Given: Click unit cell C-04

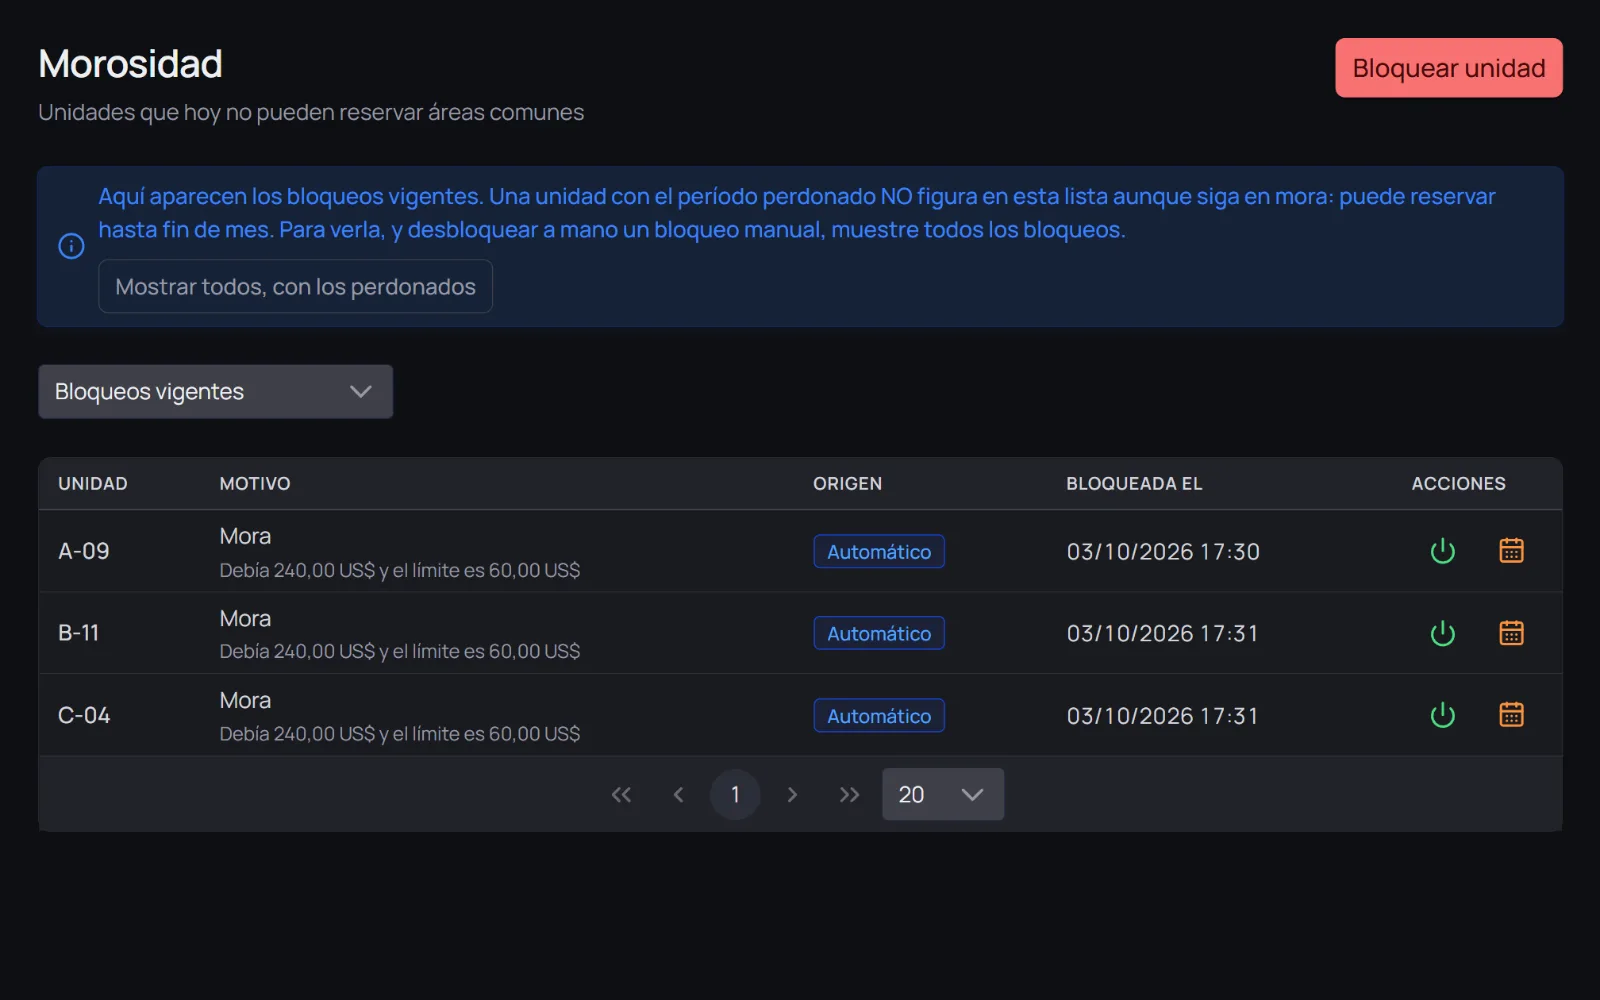Looking at the screenshot, I should 84,715.
